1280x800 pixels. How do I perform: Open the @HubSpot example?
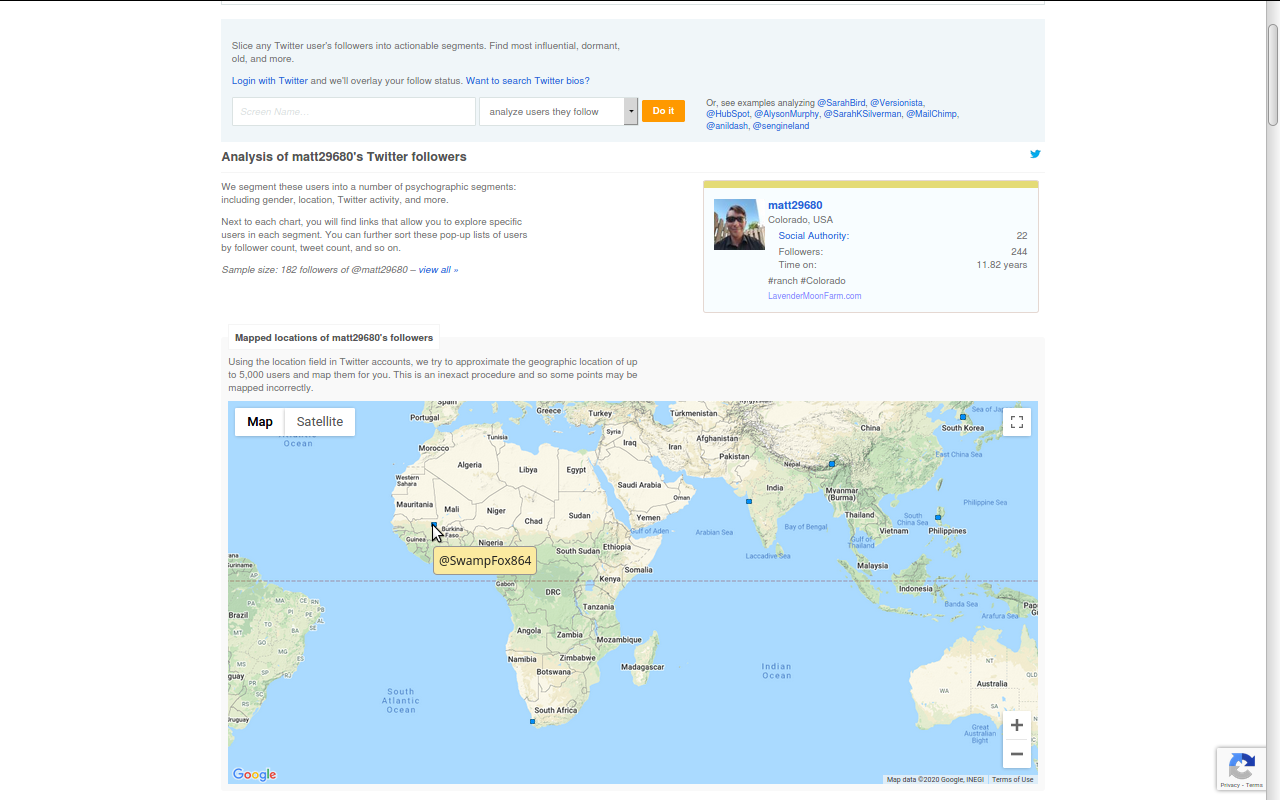pyautogui.click(x=727, y=114)
